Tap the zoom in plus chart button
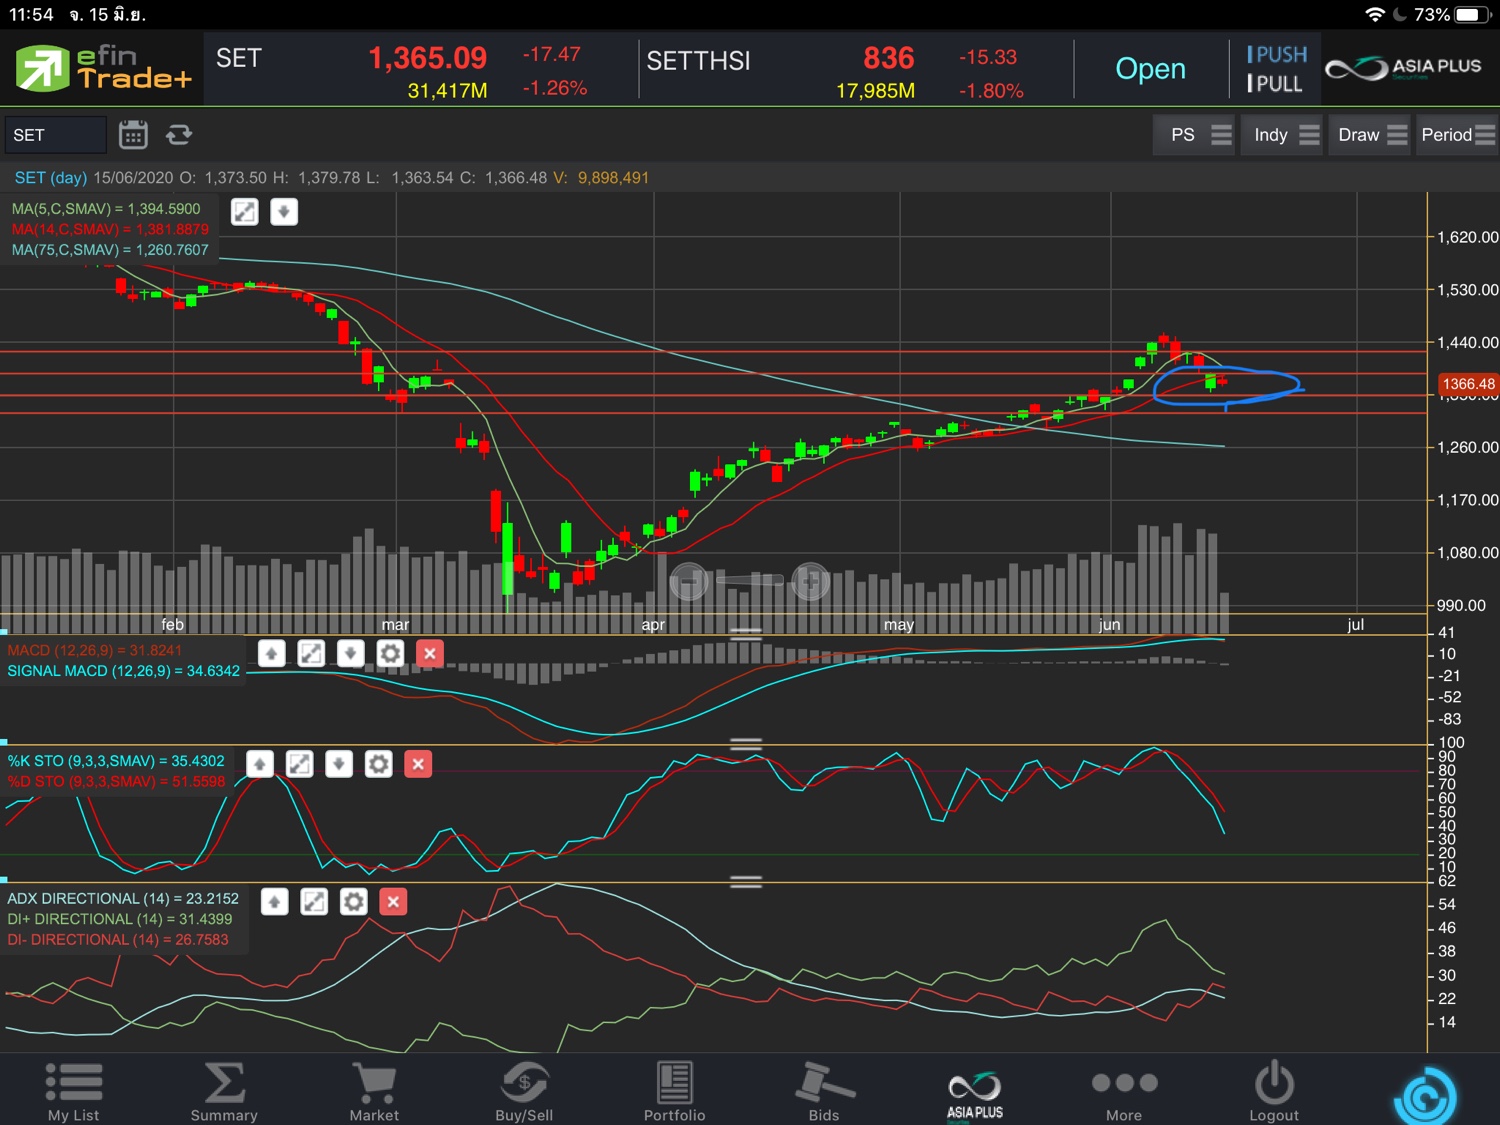 [x=810, y=580]
